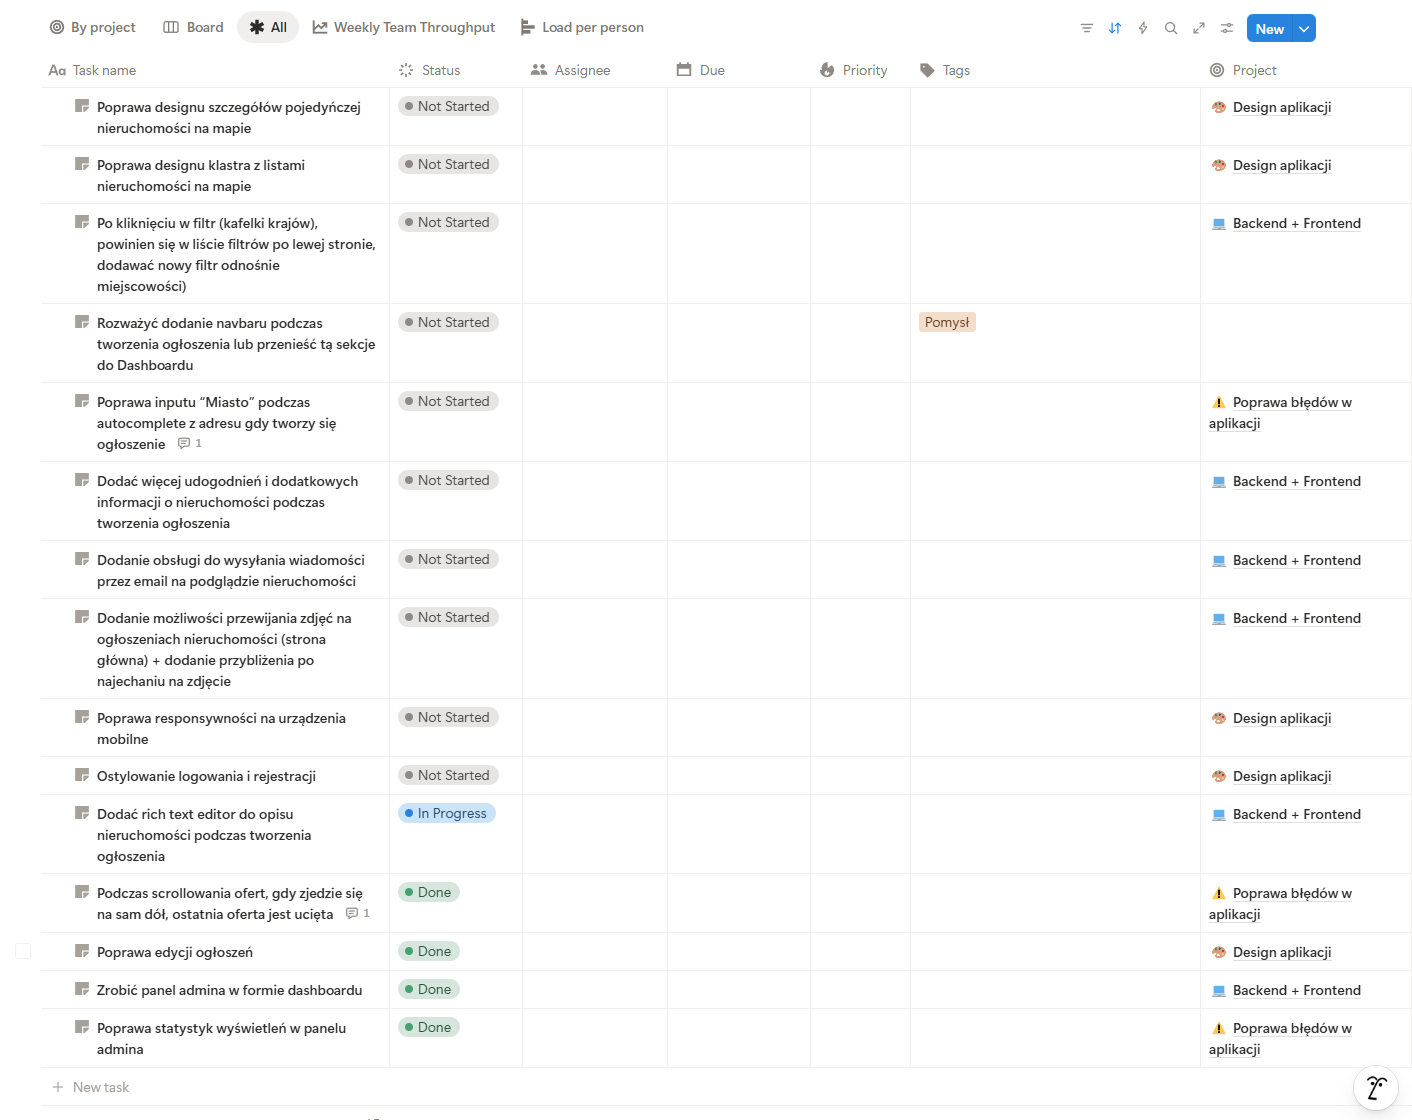Tick checkbox beside 'Poprawa edycji ogłoszeń' row
Screen dimensions: 1412x1120
pos(23,951)
